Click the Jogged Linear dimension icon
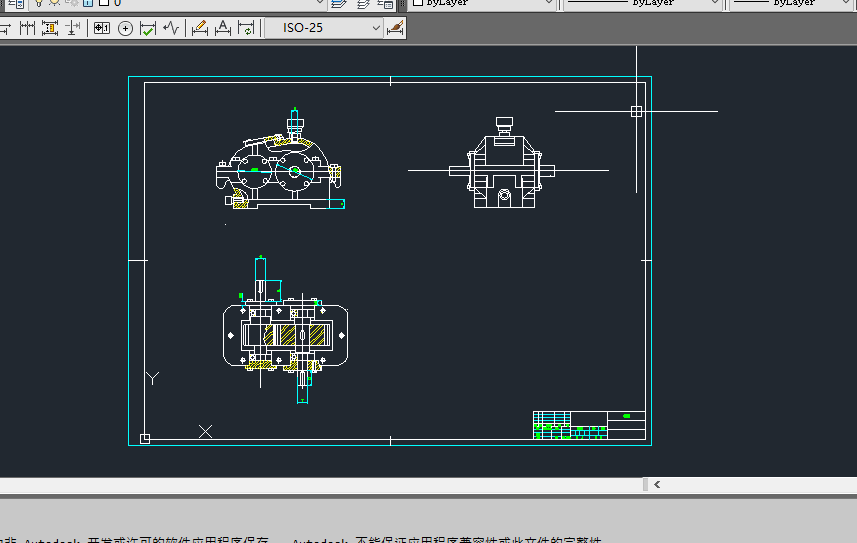The width and height of the screenshot is (857, 543). (x=172, y=28)
